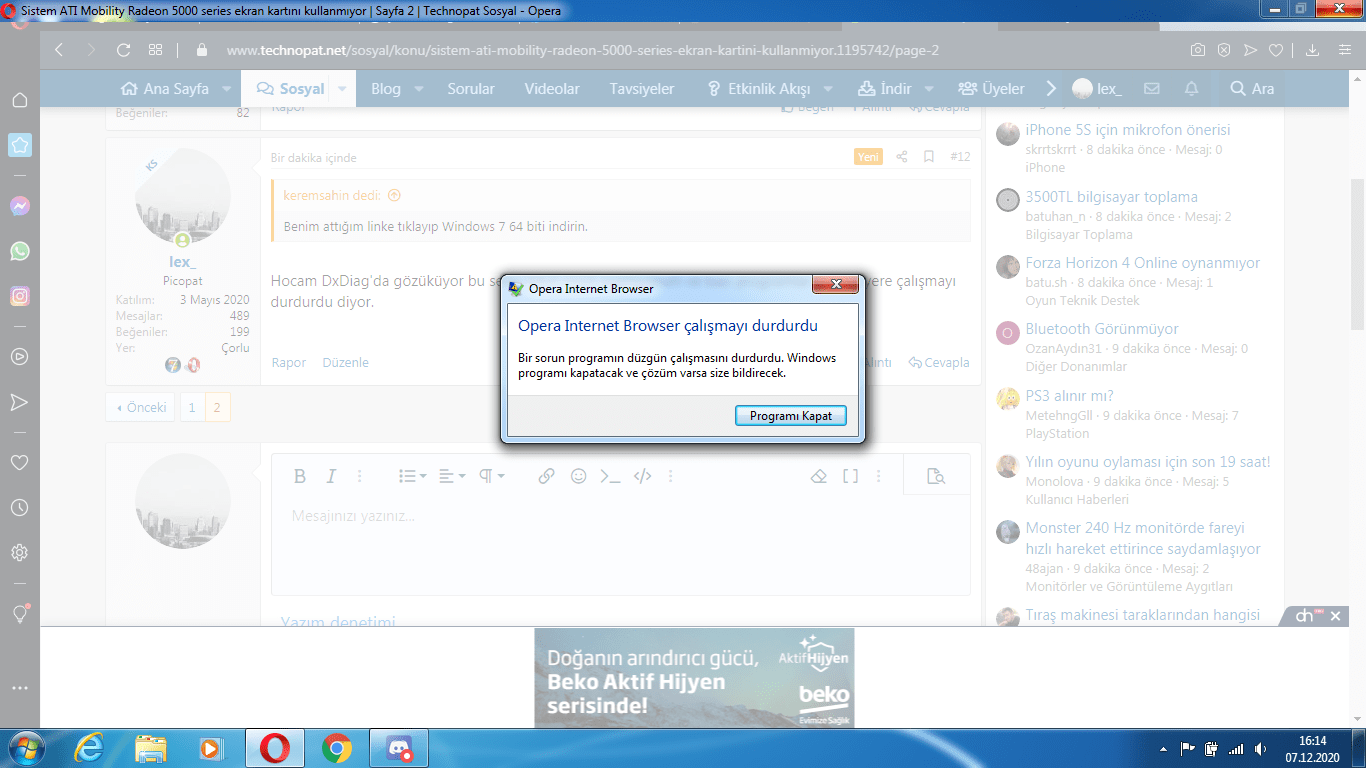Open thread "PS3 alınır mı?"
The image size is (1366, 768).
coord(1069,396)
